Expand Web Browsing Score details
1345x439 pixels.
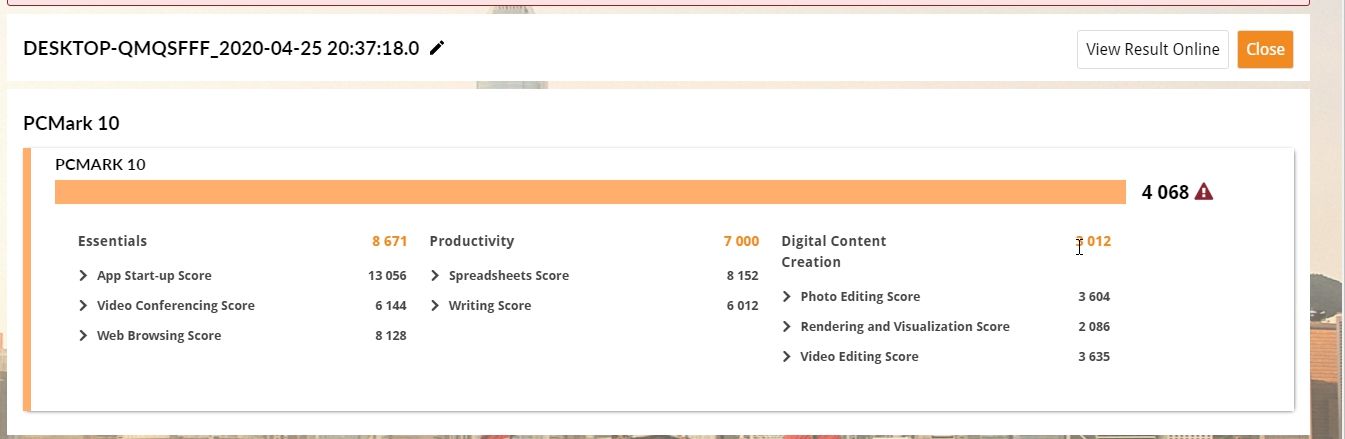click(x=83, y=336)
